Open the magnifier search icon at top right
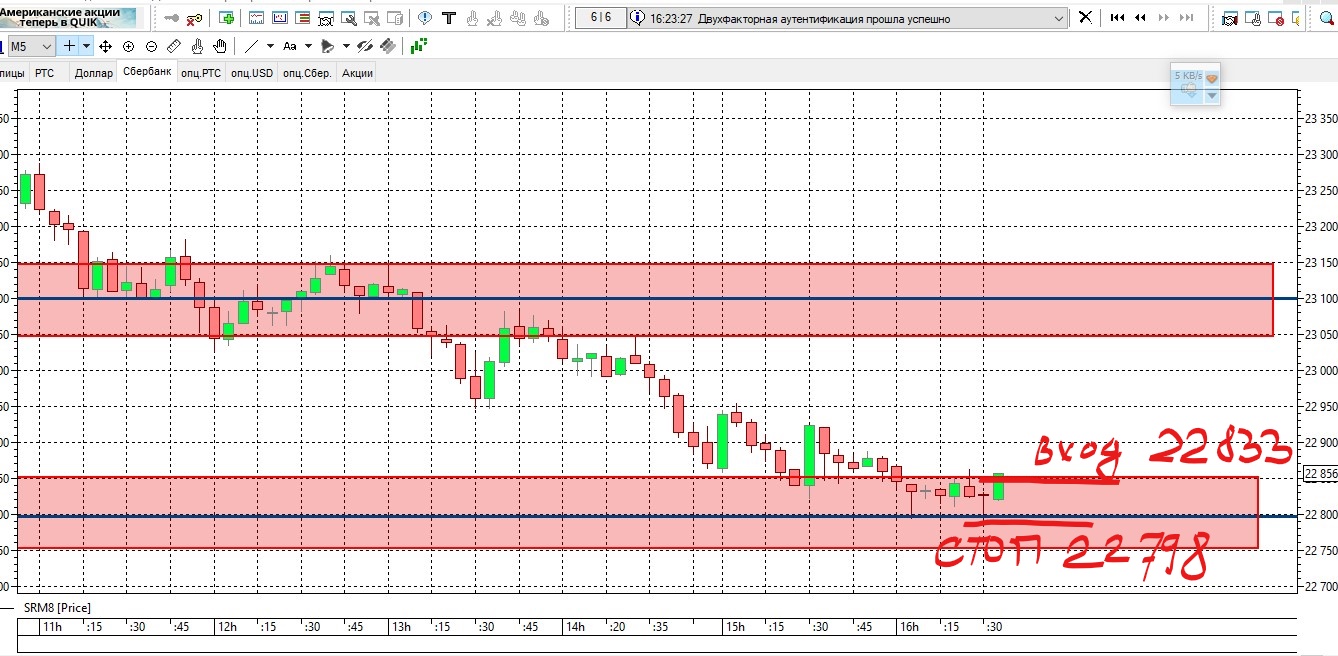 click(1326, 18)
